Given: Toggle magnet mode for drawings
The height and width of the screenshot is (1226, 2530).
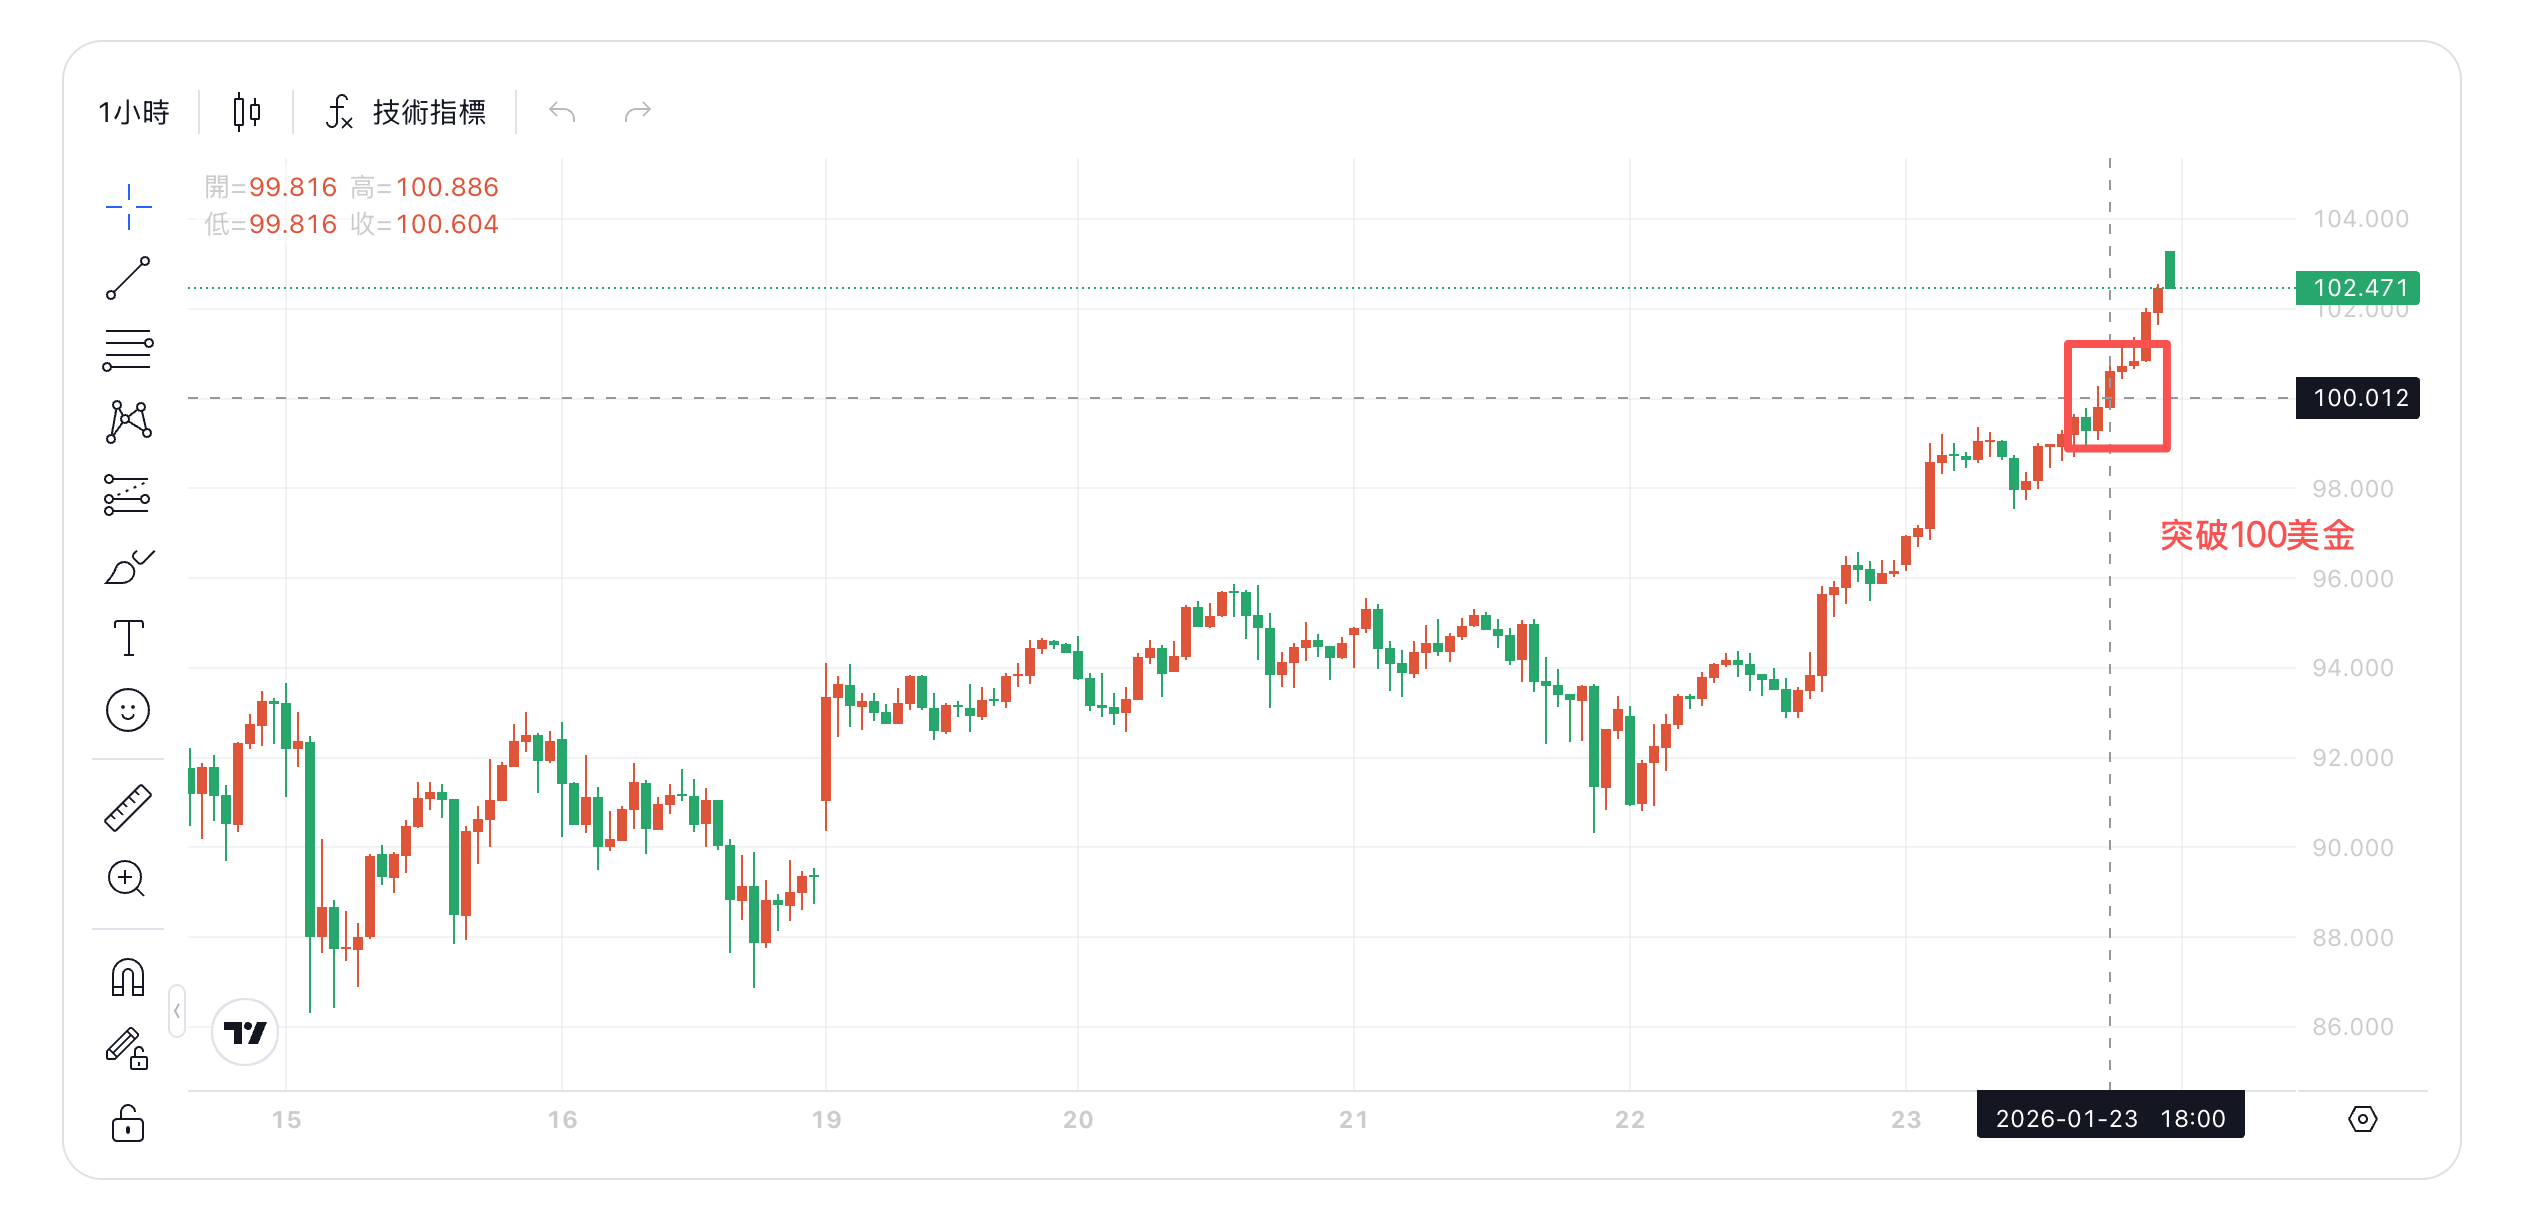Looking at the screenshot, I should click(127, 975).
